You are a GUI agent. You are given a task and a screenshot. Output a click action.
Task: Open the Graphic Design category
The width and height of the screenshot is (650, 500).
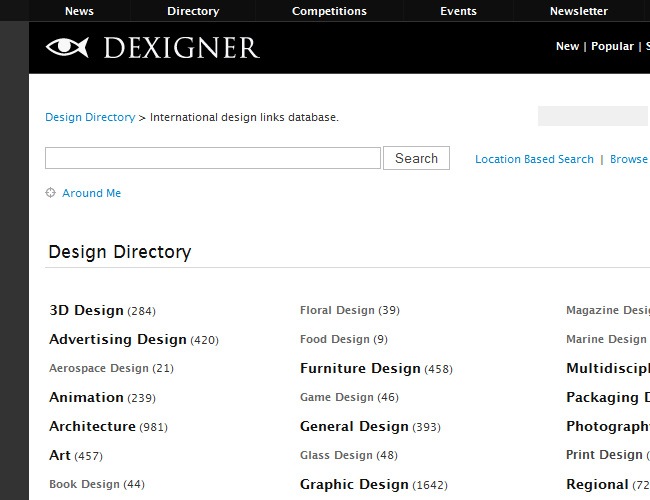[354, 484]
